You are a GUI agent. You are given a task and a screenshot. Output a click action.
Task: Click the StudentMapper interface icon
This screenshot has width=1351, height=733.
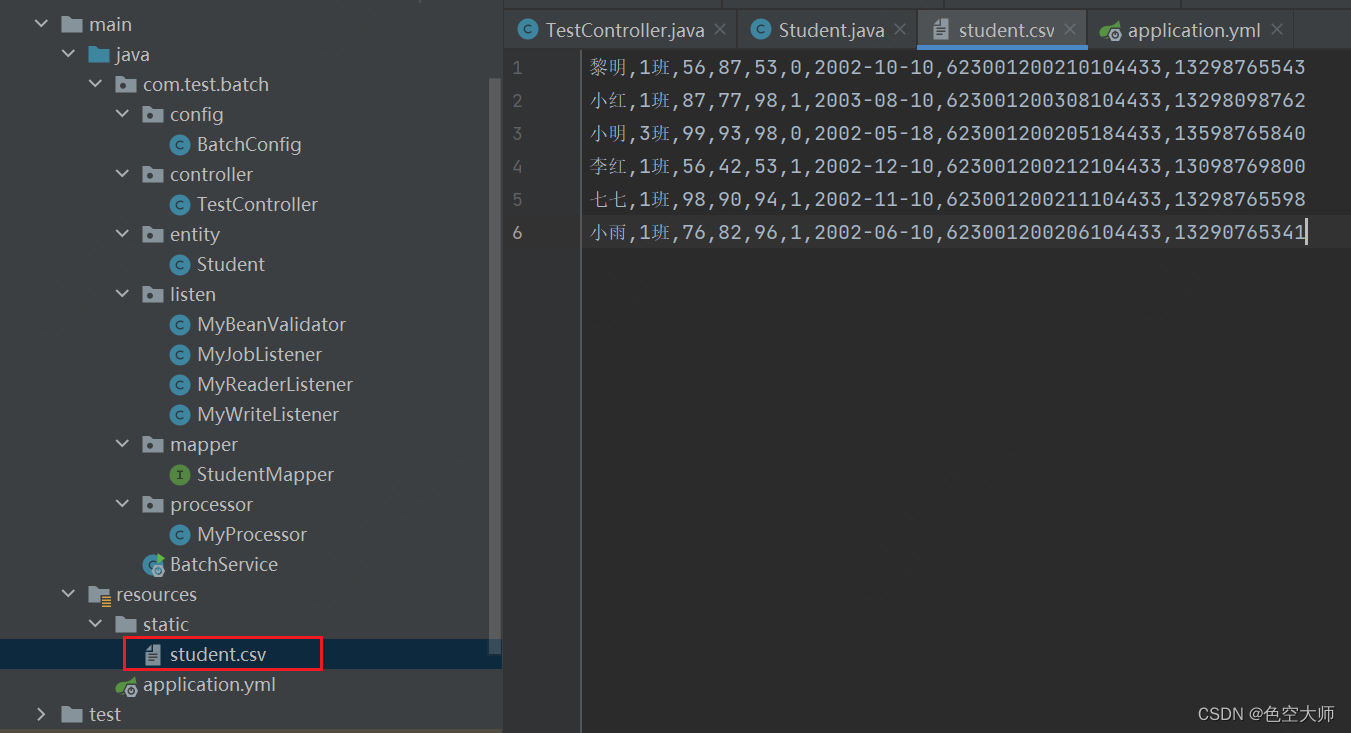(x=180, y=475)
